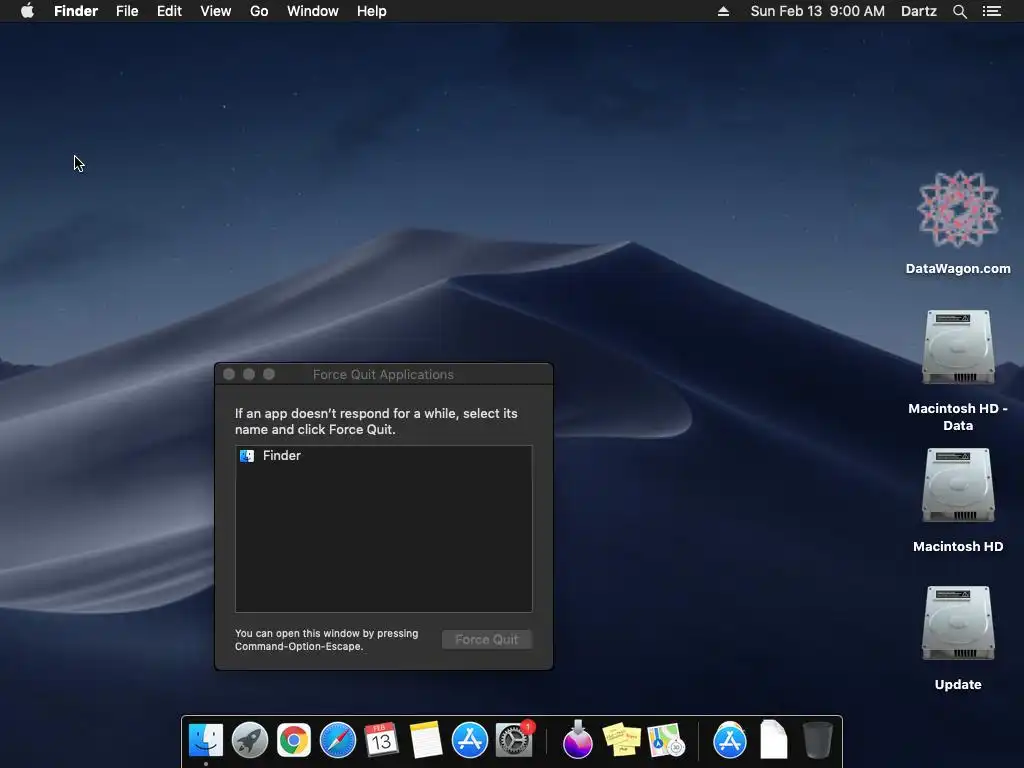Image resolution: width=1024 pixels, height=768 pixels.
Task: Open Notification Center list icon
Action: (x=992, y=11)
